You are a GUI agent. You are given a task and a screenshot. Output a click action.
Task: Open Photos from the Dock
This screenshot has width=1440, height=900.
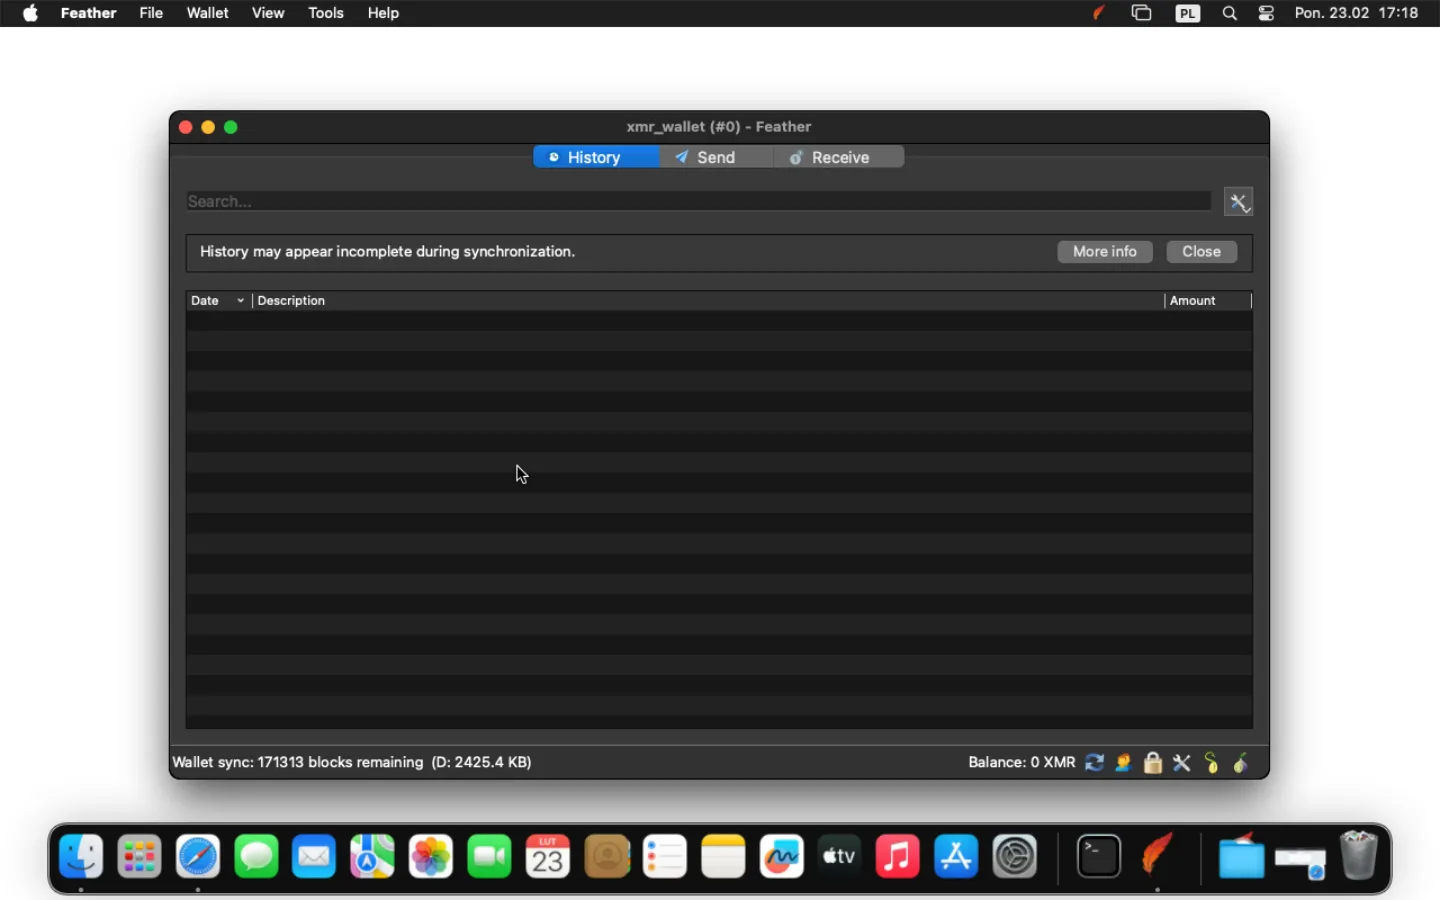click(x=431, y=857)
